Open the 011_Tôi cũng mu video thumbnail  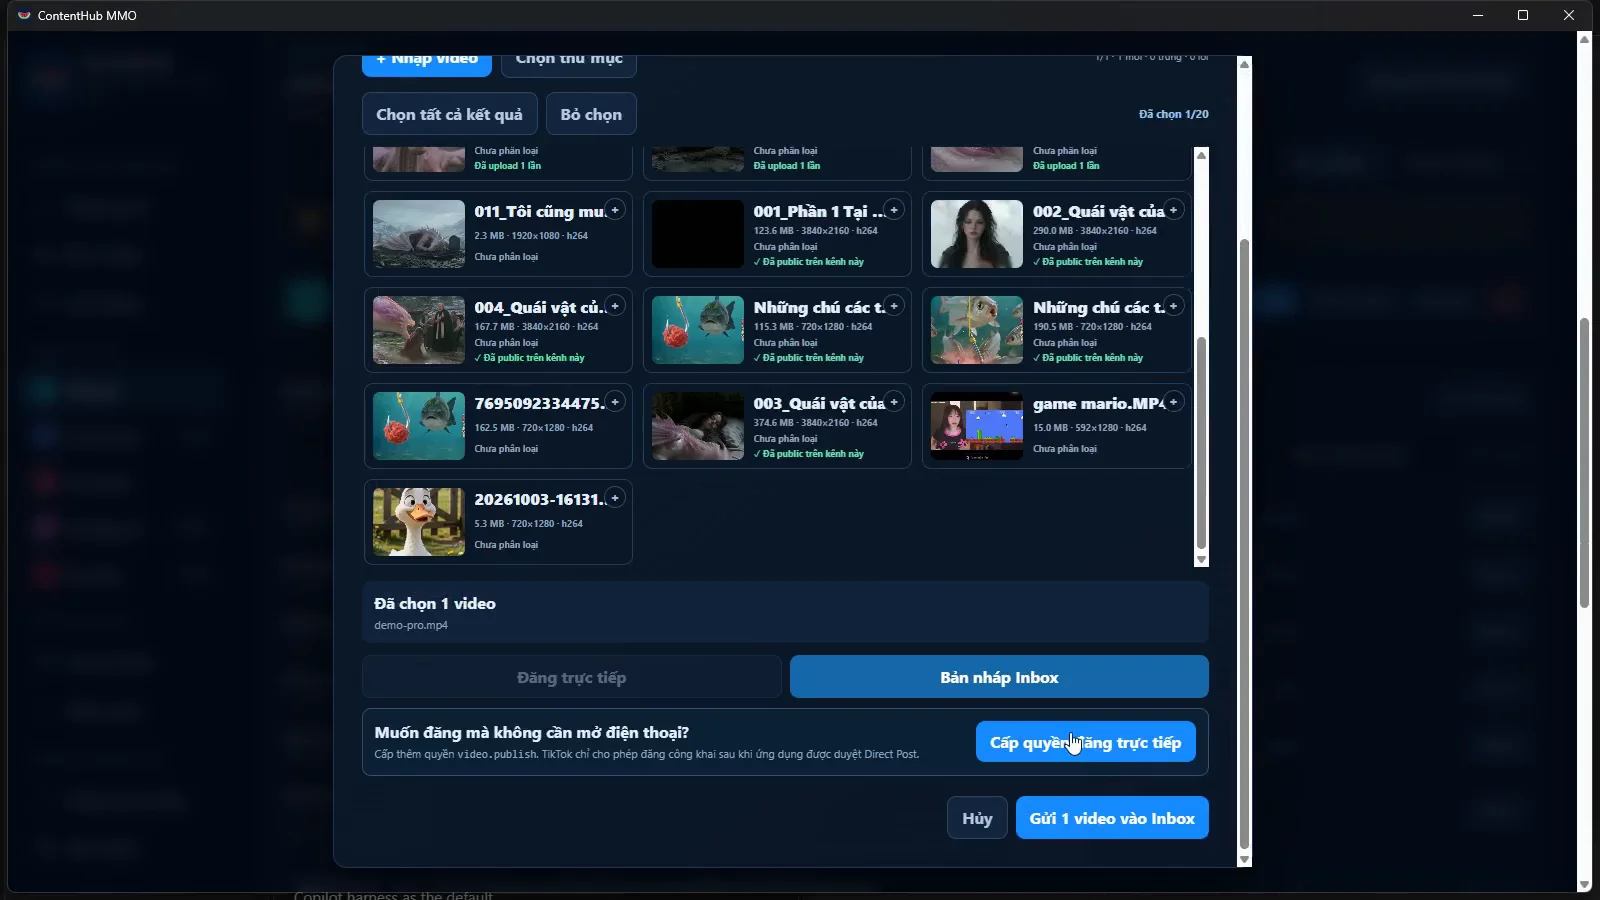coord(419,234)
